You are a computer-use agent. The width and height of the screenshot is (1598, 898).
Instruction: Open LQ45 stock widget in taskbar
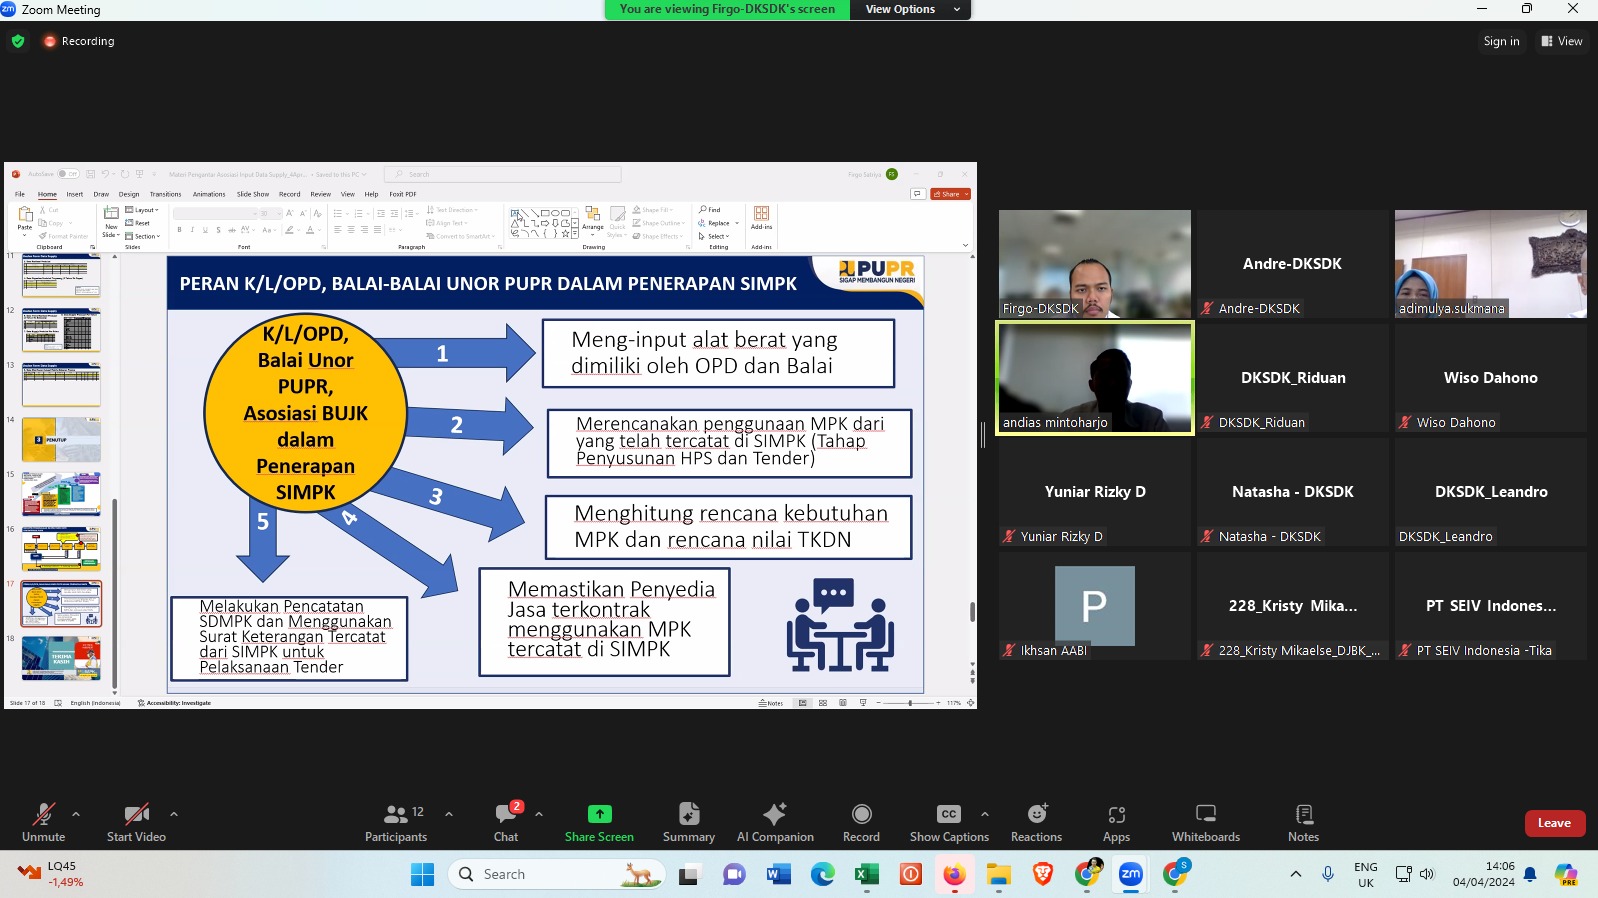click(x=50, y=874)
